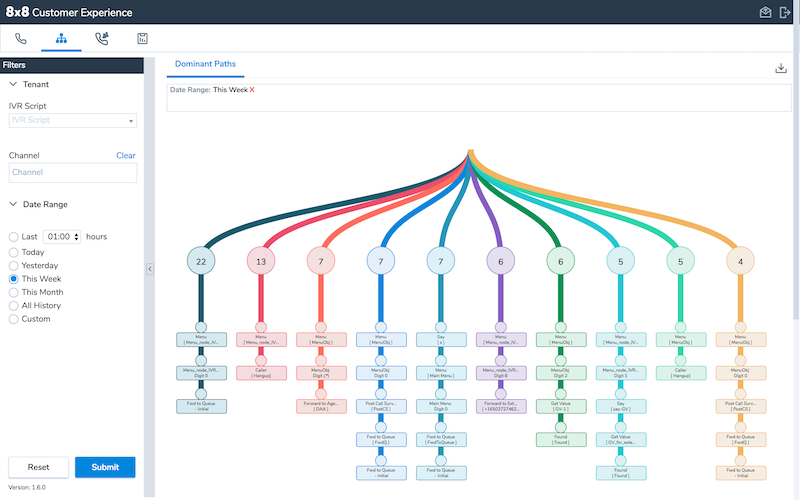Click the path node circle labeled 13
Screen dimensions: 800x500
261,261
